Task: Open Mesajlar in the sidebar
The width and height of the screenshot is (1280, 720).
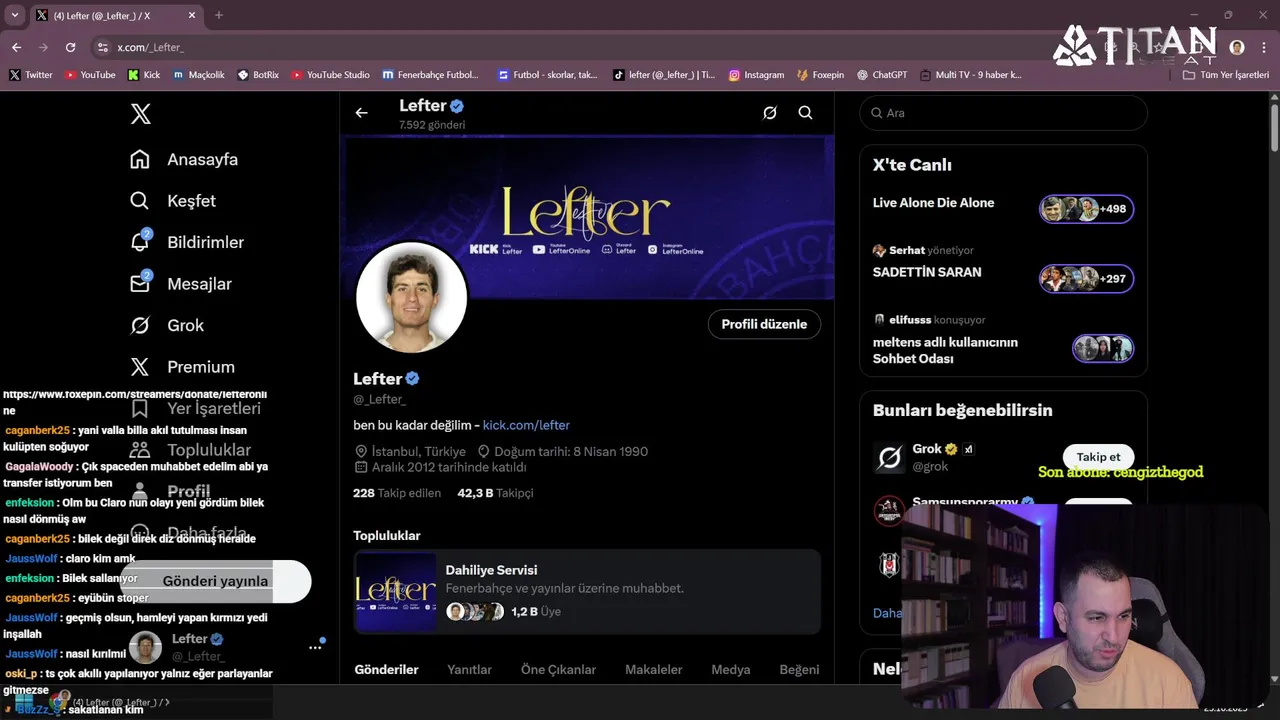Action: click(x=181, y=284)
